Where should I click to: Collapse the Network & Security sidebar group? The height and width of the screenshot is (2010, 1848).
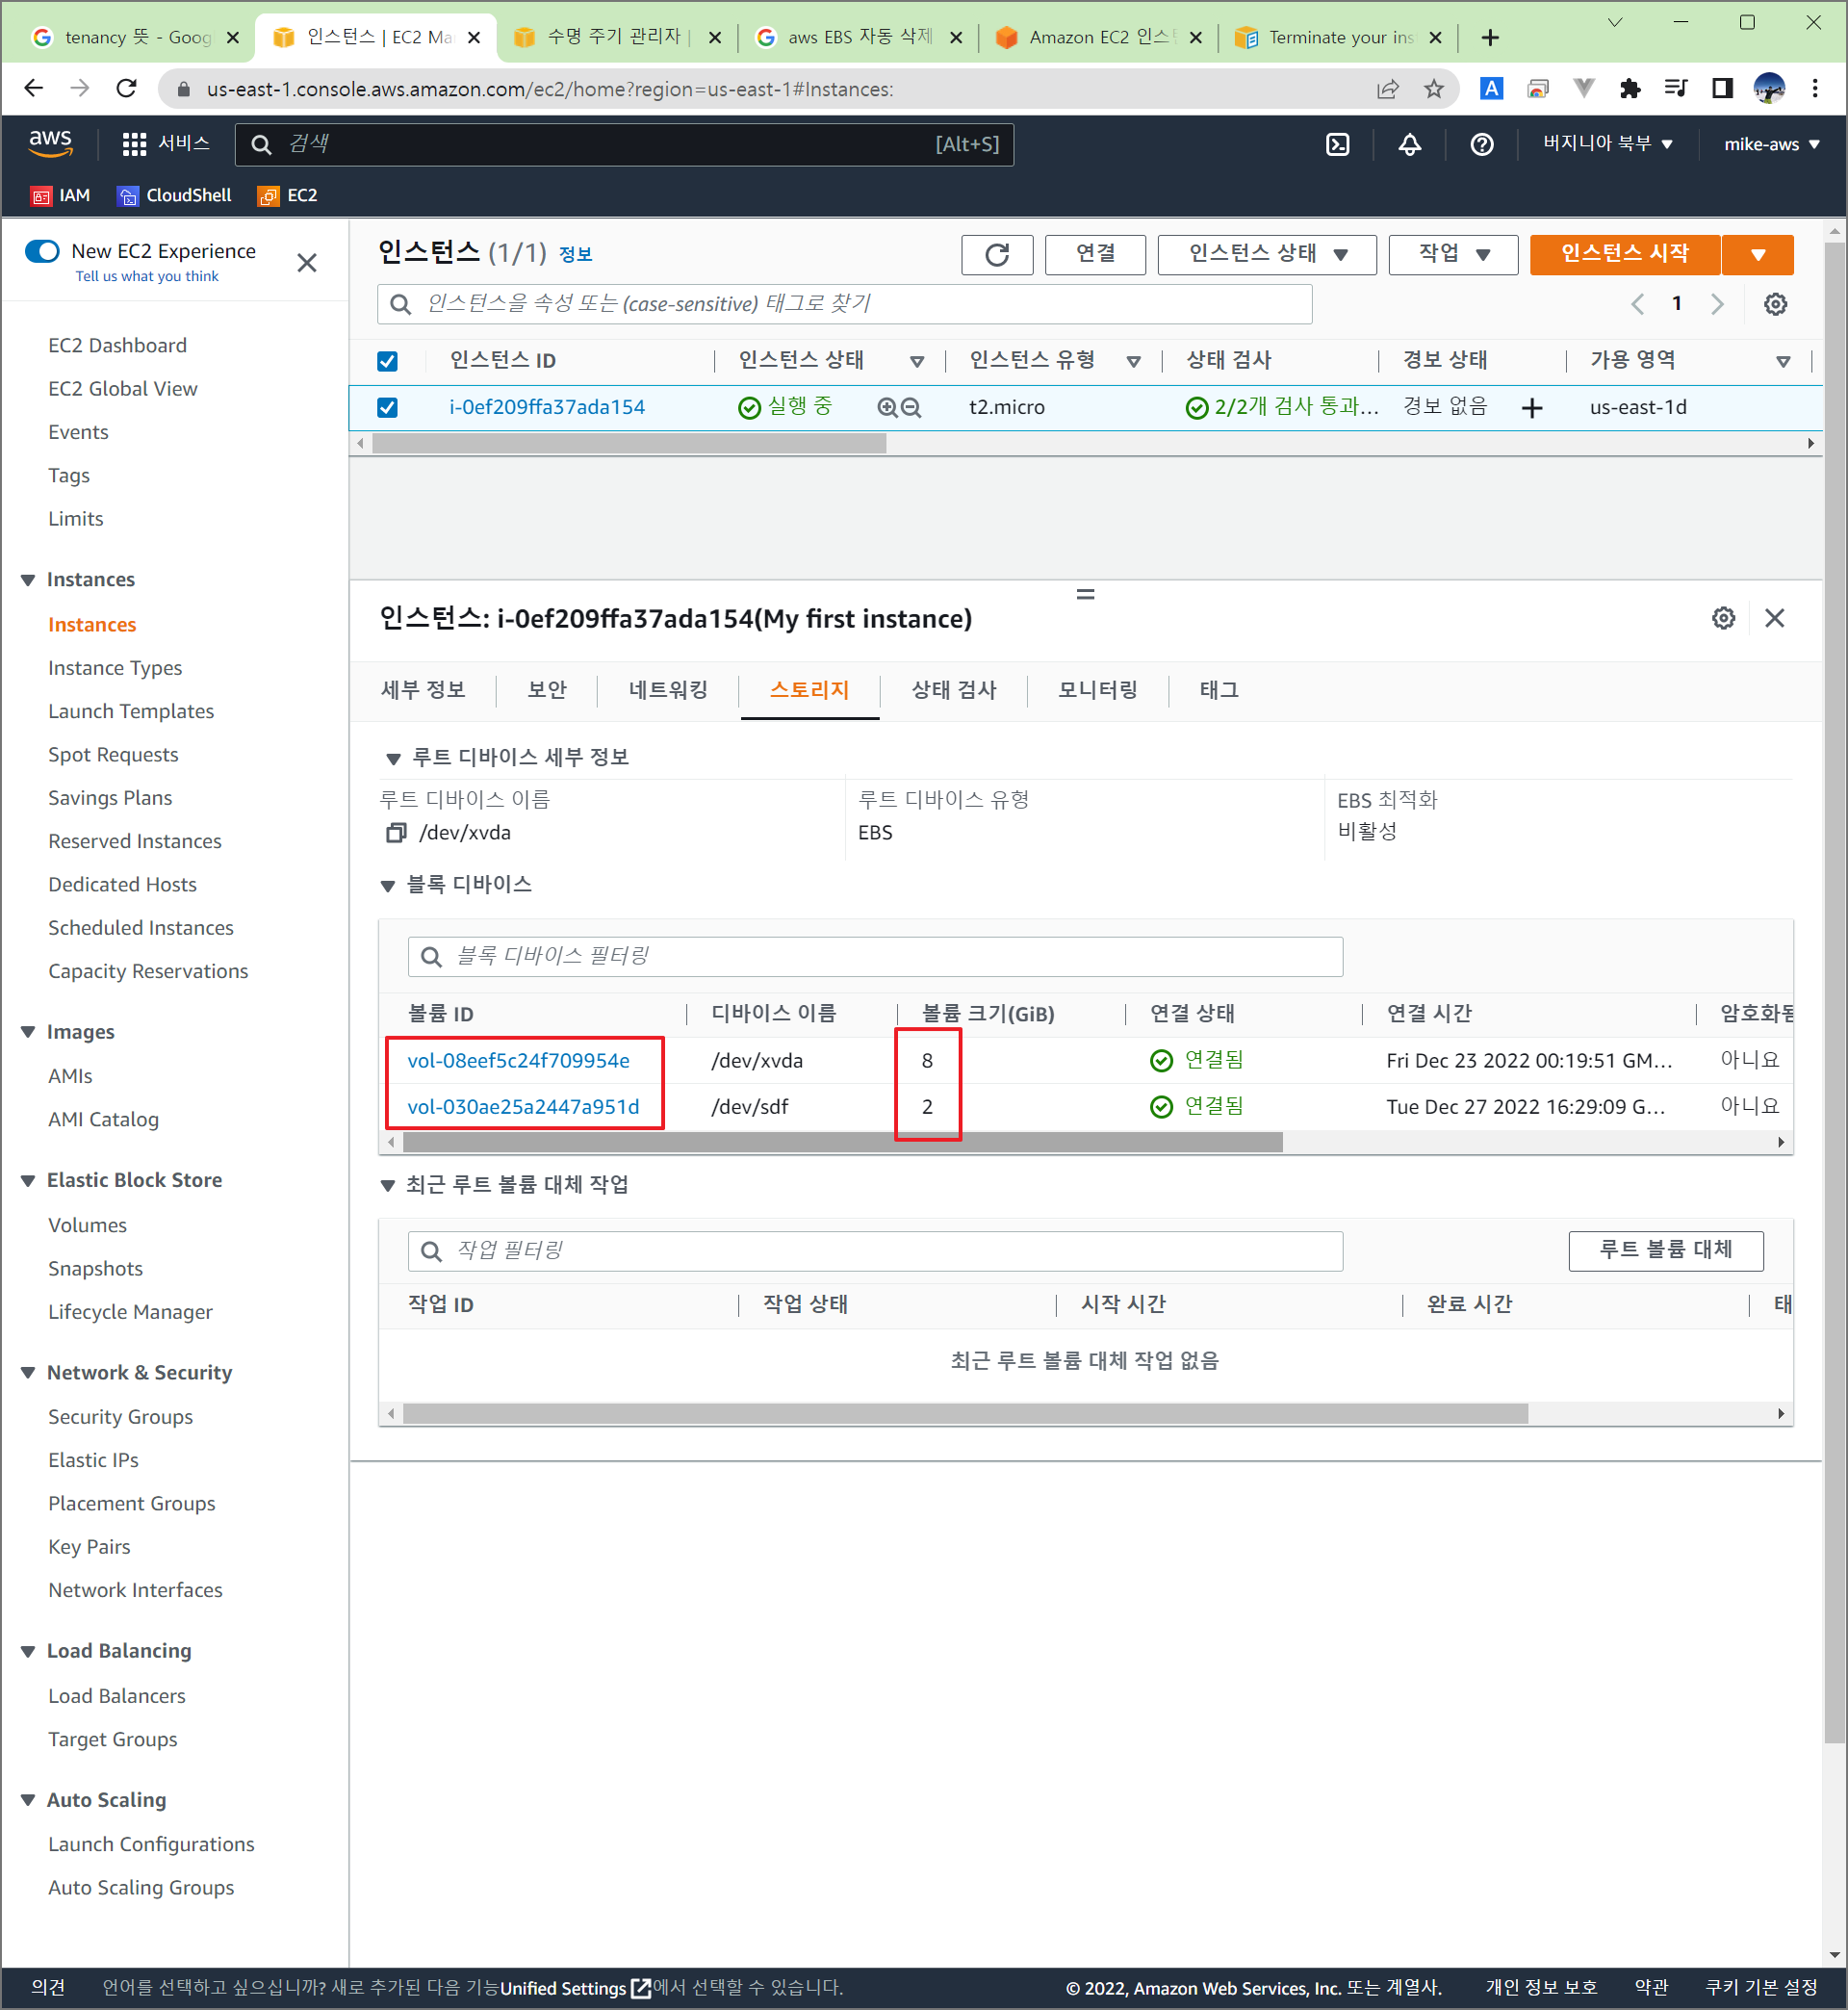(28, 1373)
